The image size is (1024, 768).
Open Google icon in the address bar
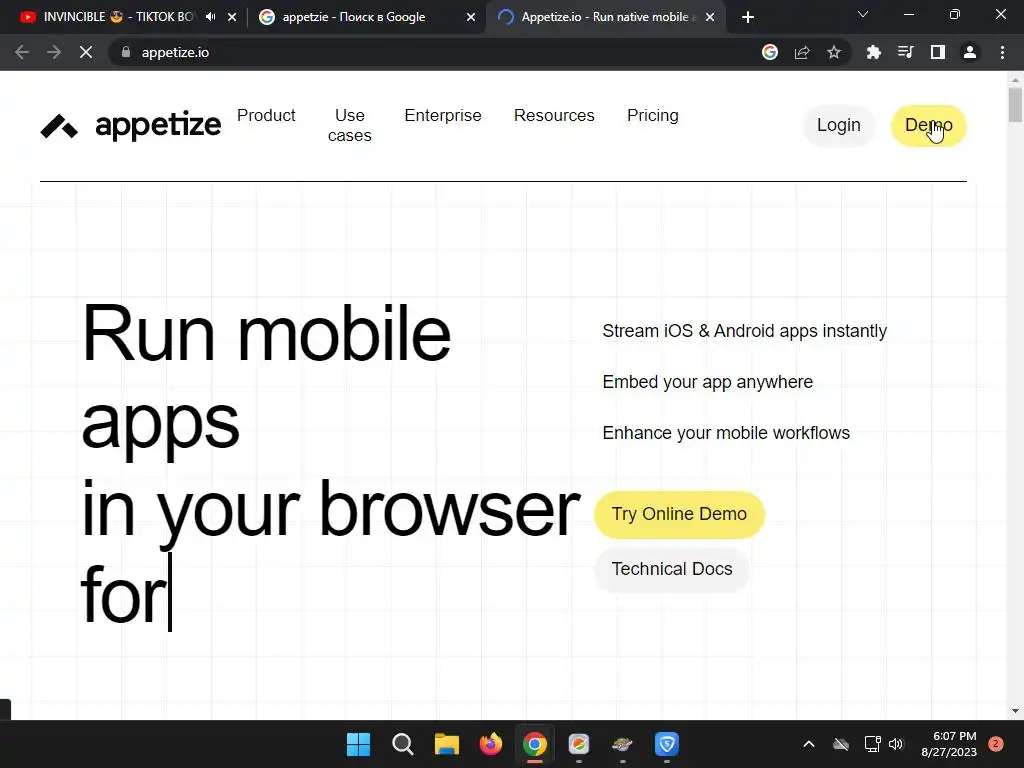(x=770, y=52)
